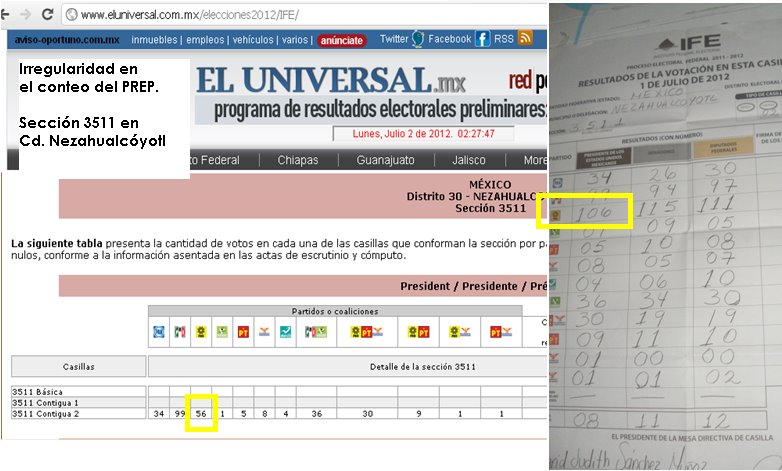Click the PRD-Movimiento Ciudadano coalition icon
The image size is (782, 471).
click(x=460, y=332)
